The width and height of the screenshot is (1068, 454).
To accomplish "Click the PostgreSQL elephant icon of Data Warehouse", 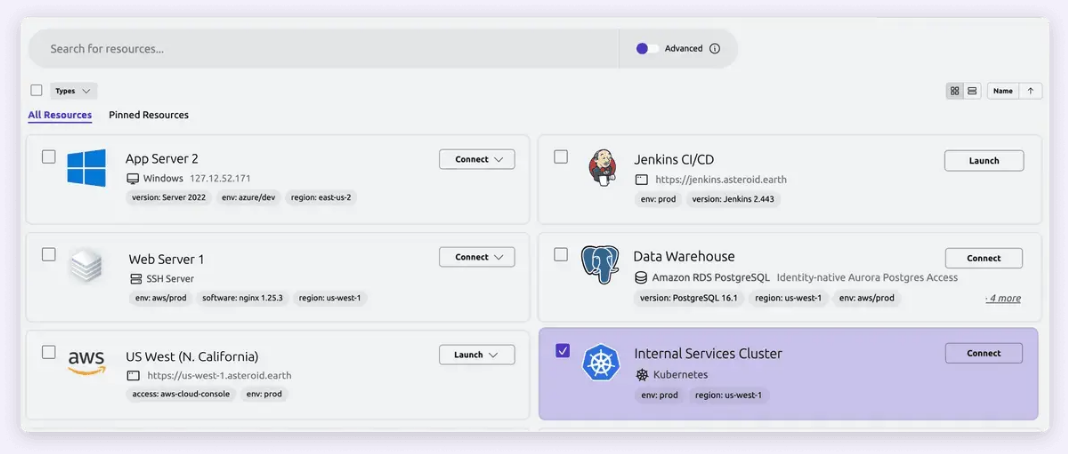I will (x=600, y=265).
